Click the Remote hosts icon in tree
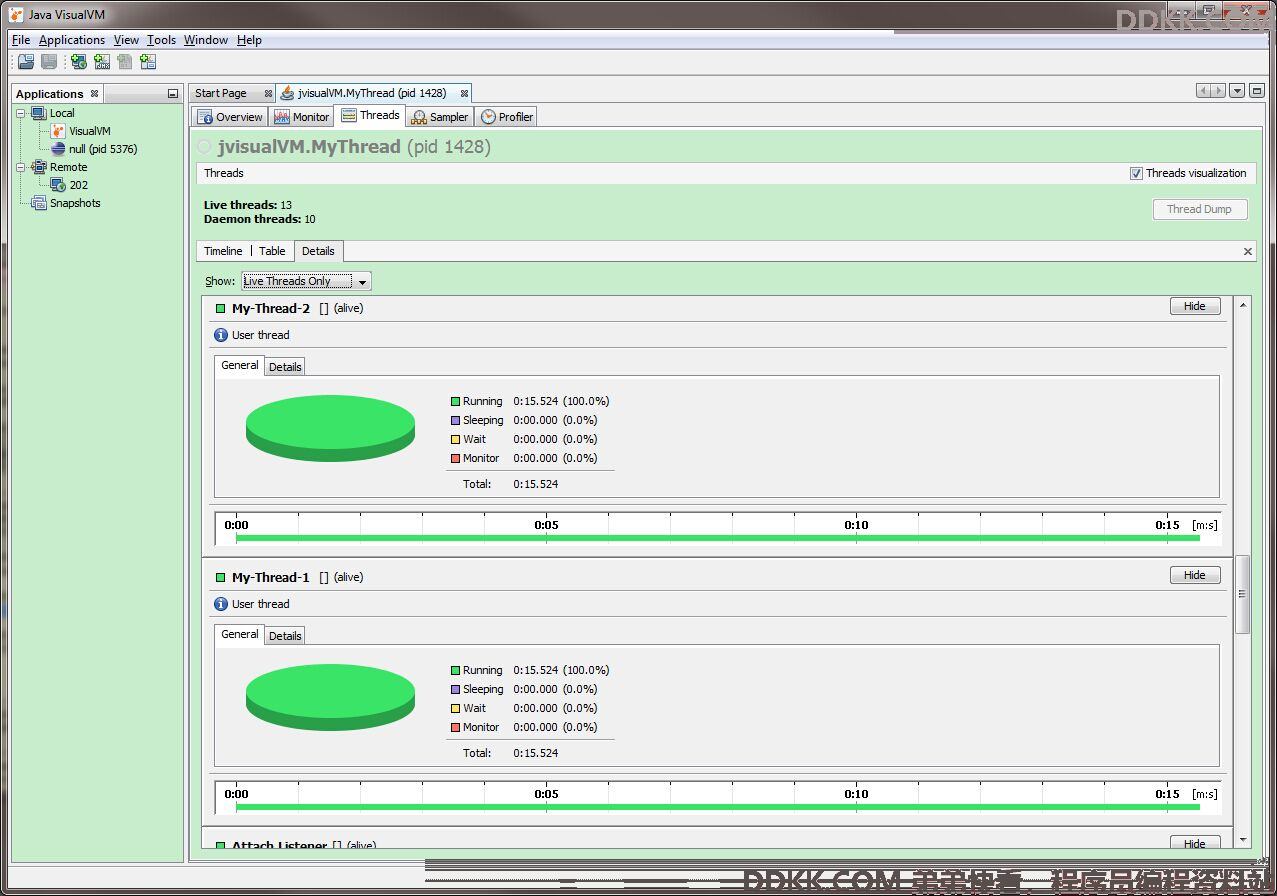Screen dimensions: 1277x896 (39, 167)
